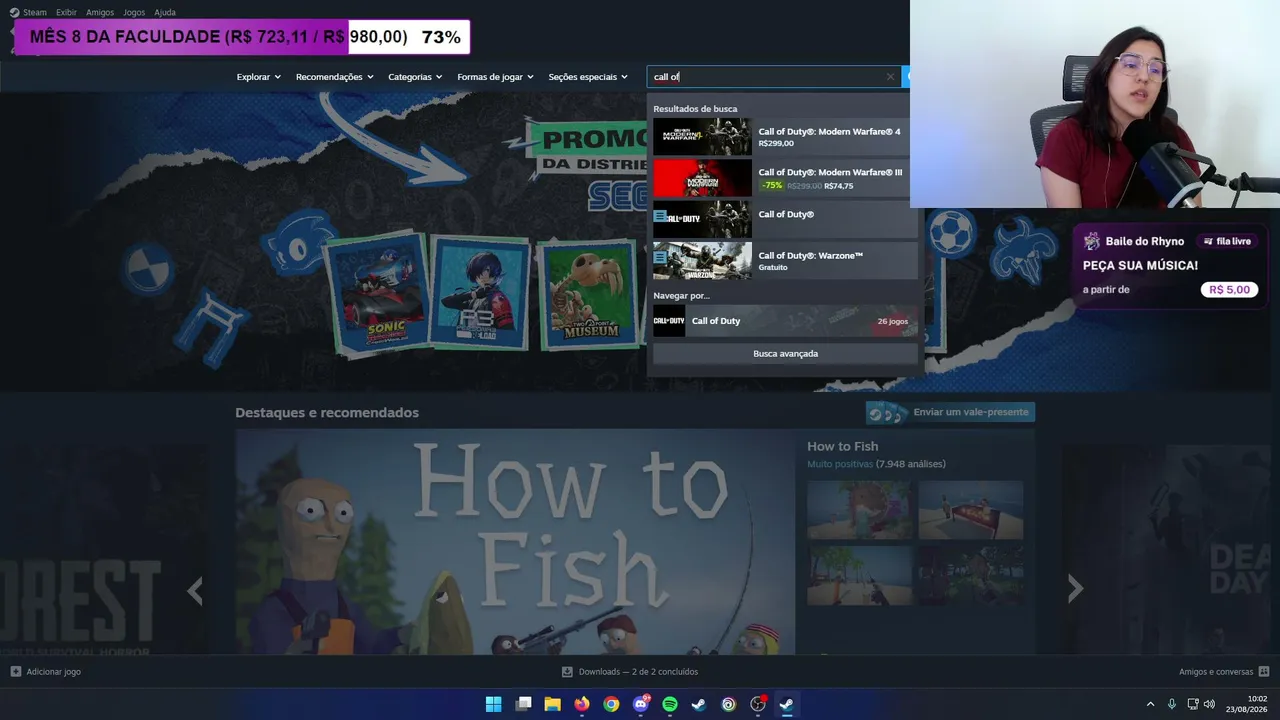Click the 73% college goal progress bar
This screenshot has width=1280, height=720.
click(242, 37)
